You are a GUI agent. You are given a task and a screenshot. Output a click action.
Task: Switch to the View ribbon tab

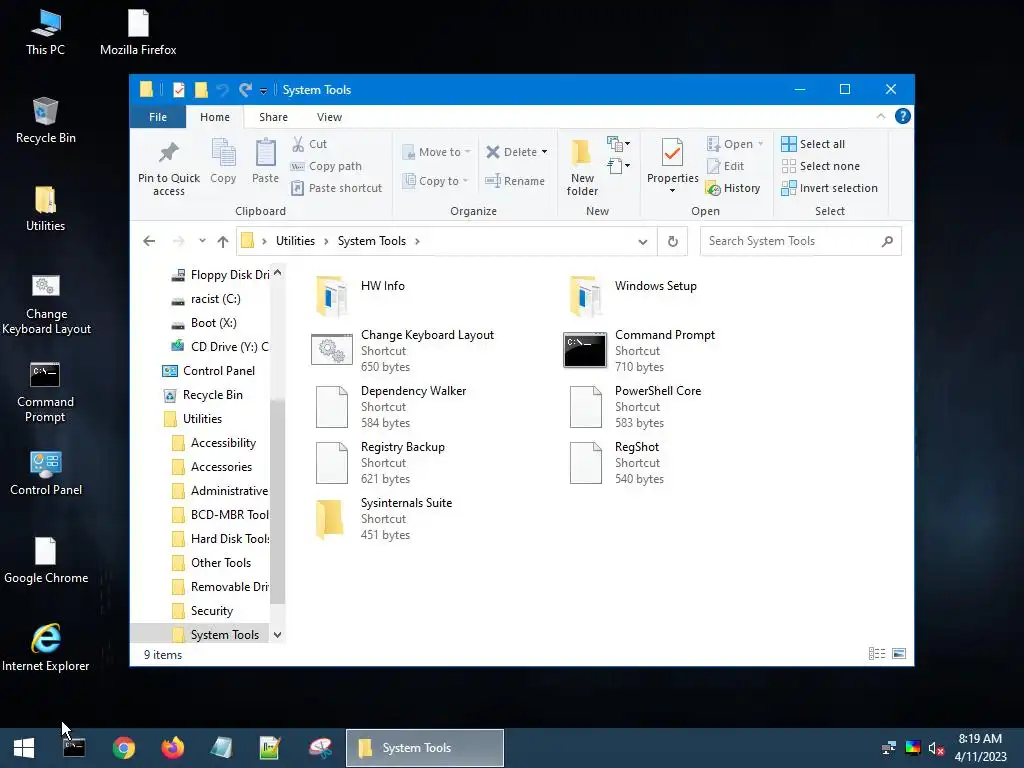point(329,117)
